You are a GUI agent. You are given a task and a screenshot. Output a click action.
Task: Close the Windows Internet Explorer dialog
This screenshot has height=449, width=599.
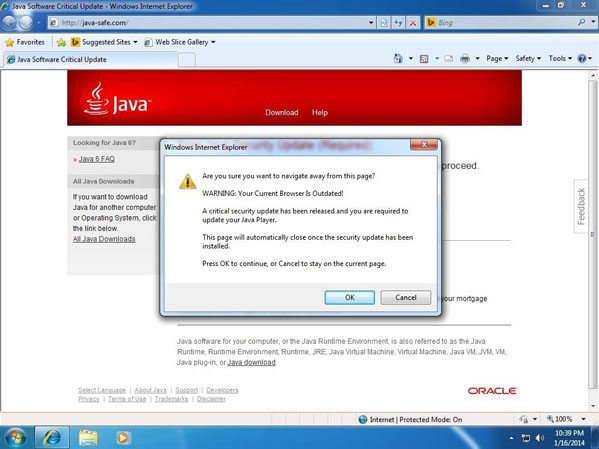point(424,144)
